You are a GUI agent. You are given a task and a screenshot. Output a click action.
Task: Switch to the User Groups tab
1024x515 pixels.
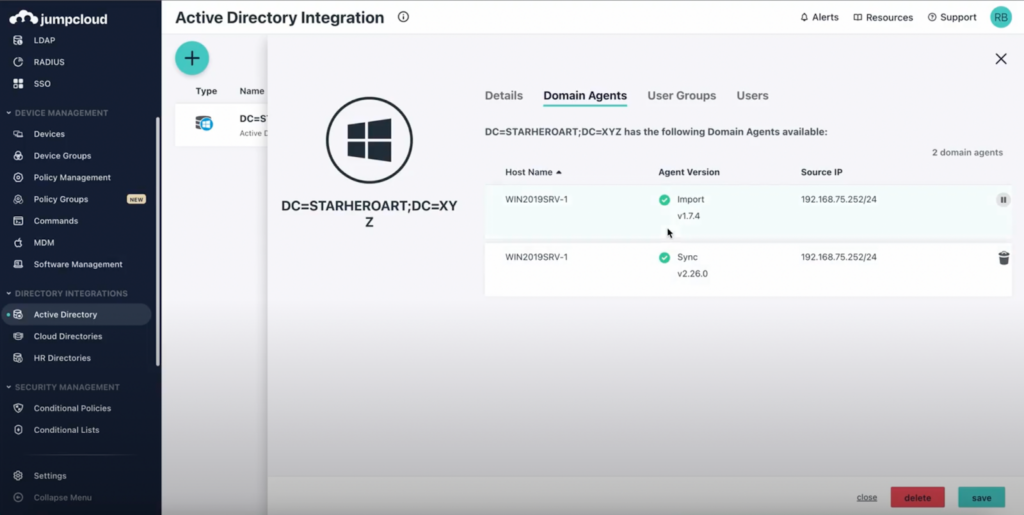tap(681, 96)
